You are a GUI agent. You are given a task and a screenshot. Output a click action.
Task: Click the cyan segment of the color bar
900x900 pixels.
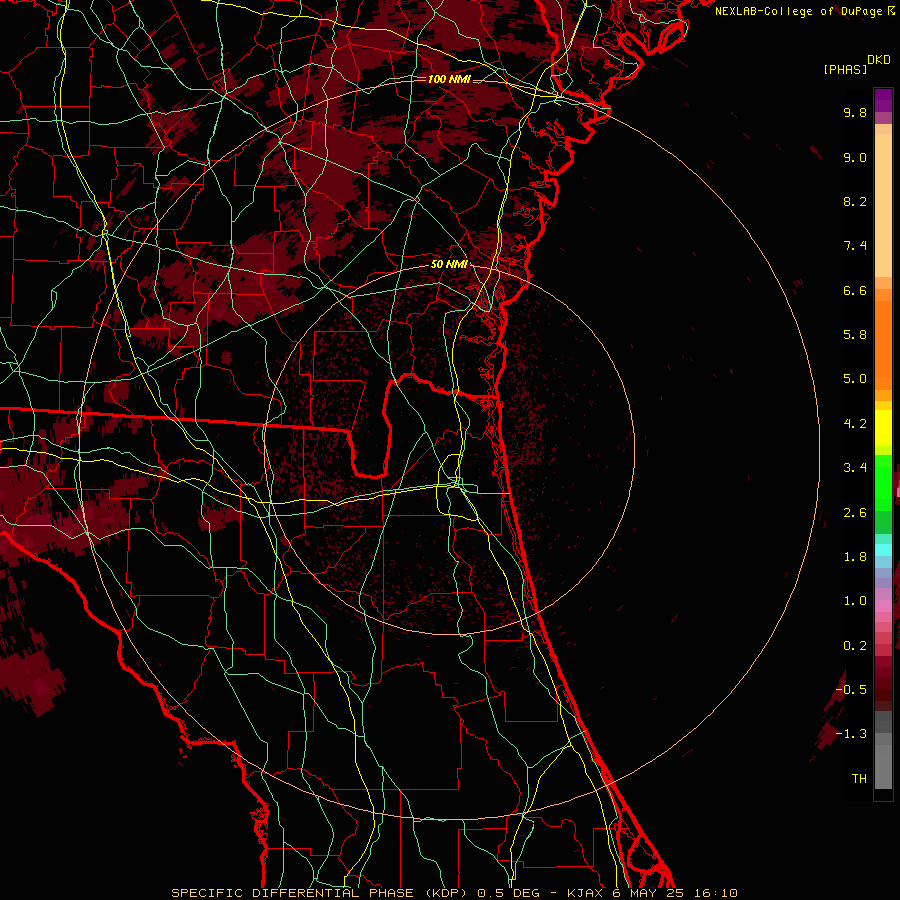click(883, 549)
